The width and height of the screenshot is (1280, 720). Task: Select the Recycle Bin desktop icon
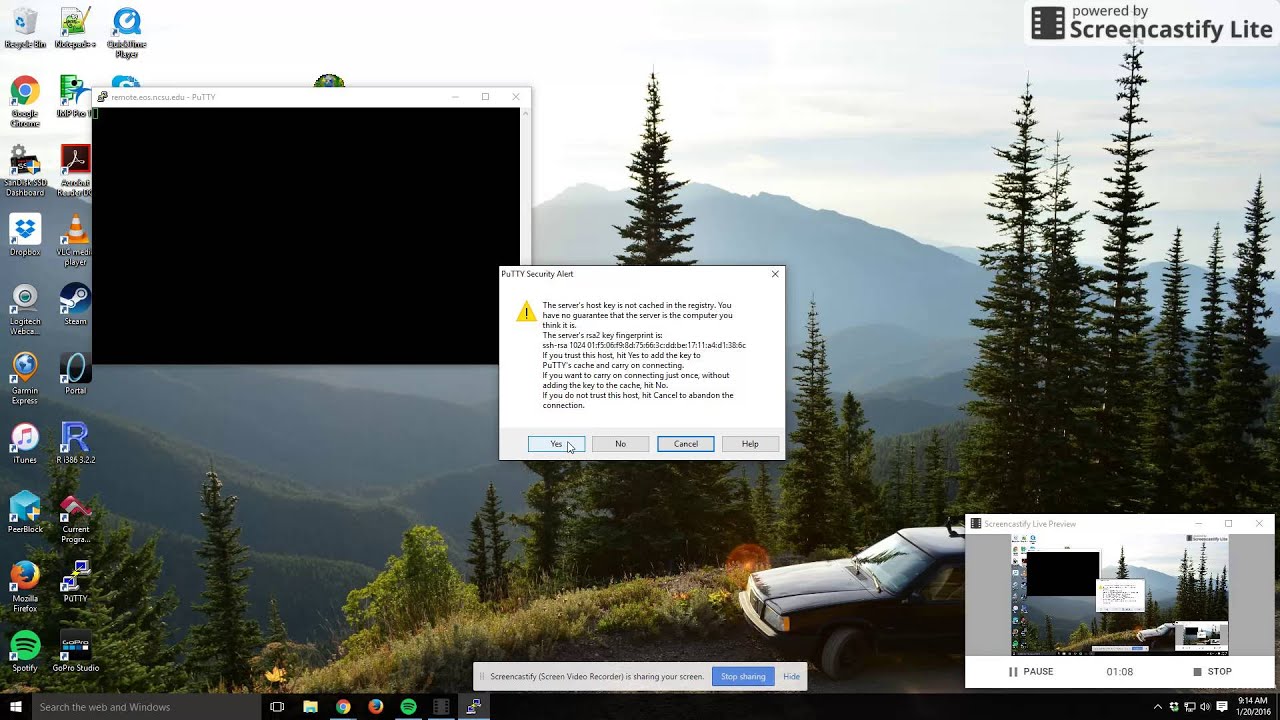pyautogui.click(x=25, y=28)
